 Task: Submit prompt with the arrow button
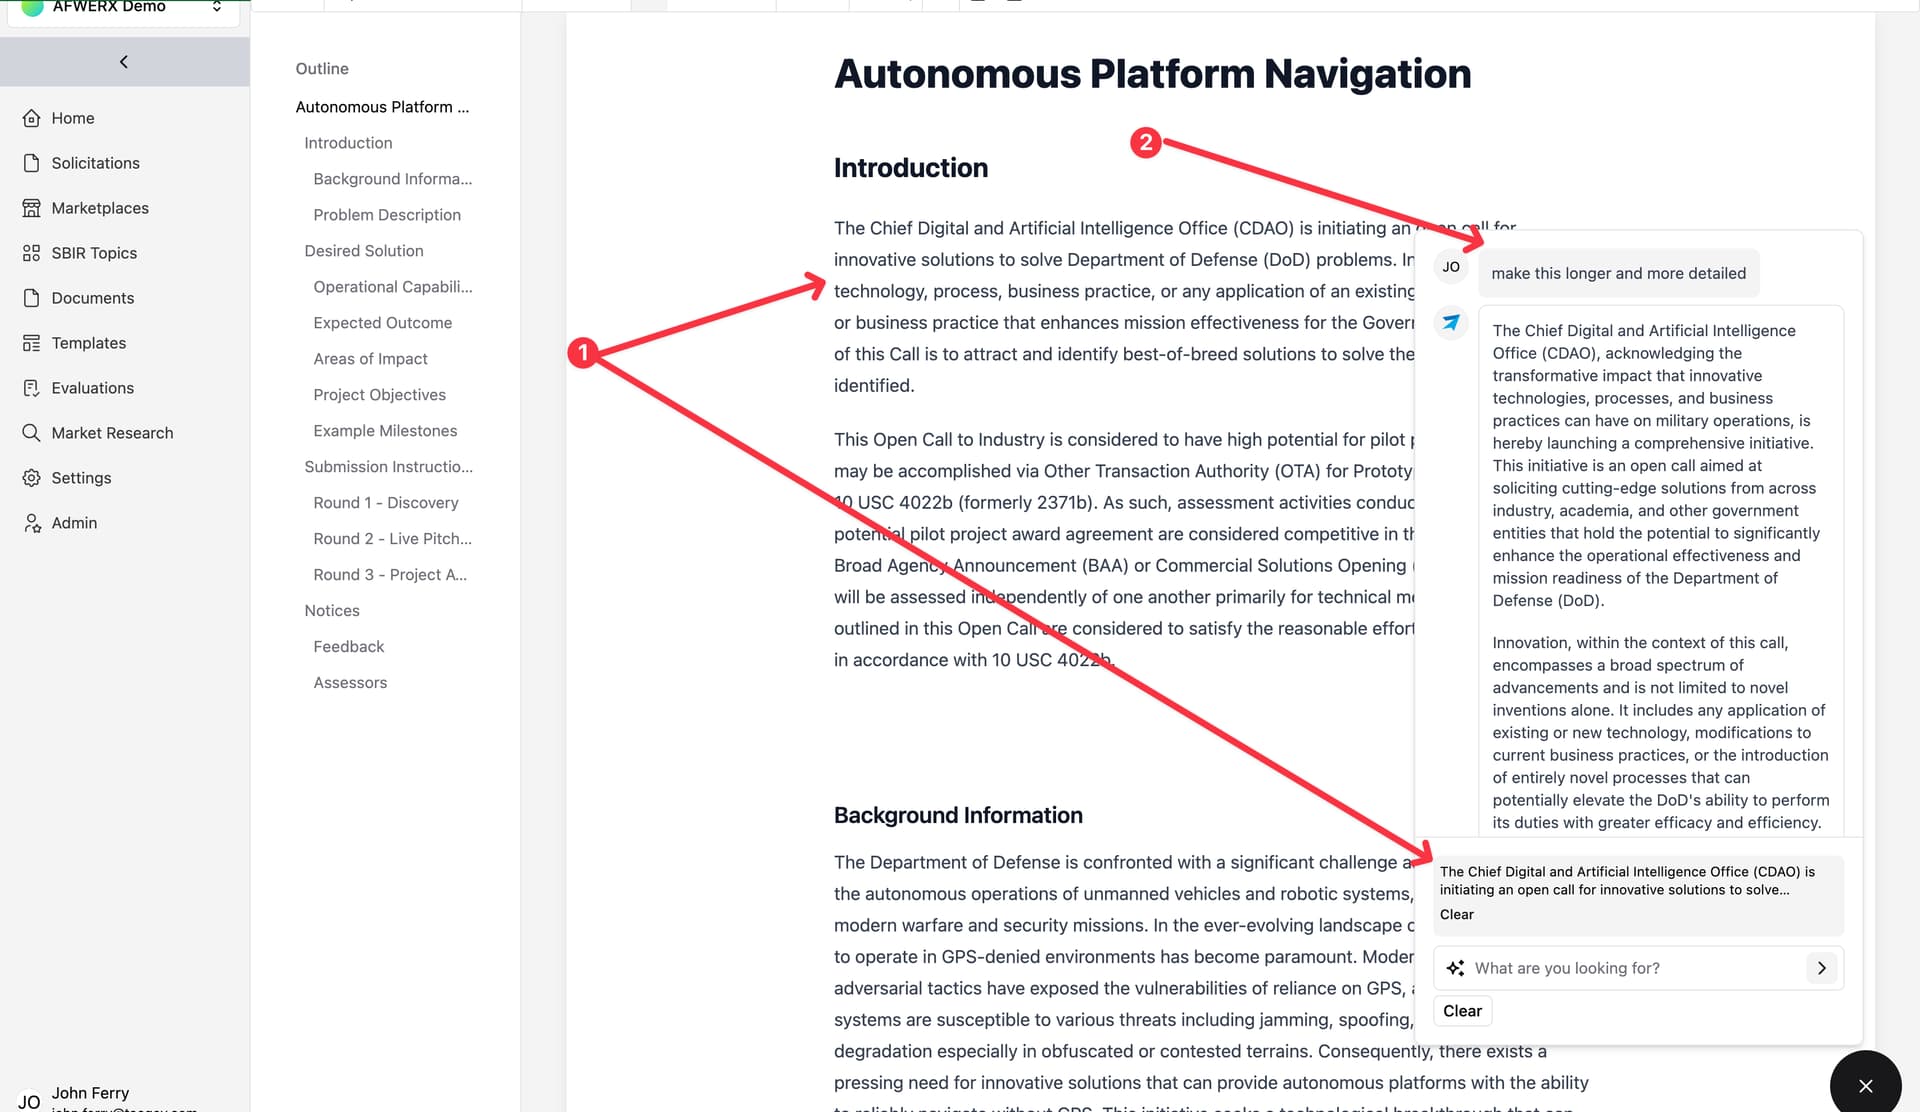point(1822,968)
